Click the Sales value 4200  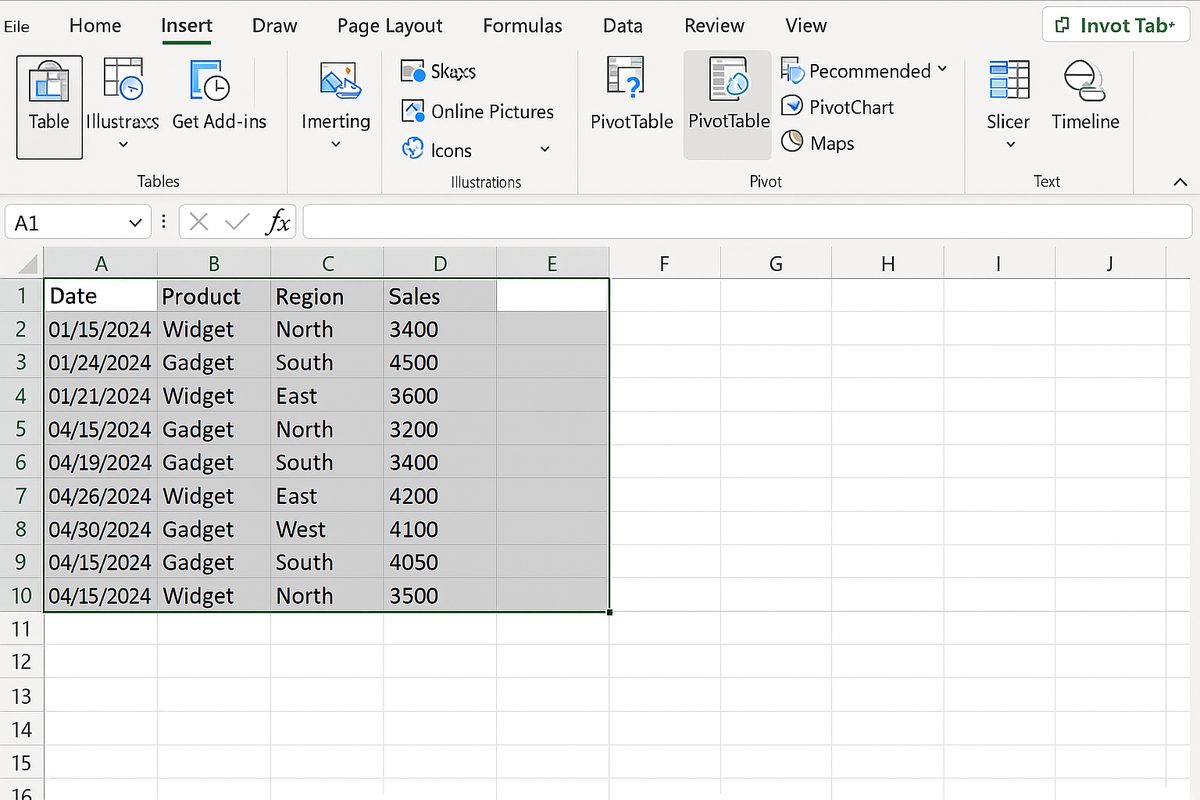[x=440, y=496]
